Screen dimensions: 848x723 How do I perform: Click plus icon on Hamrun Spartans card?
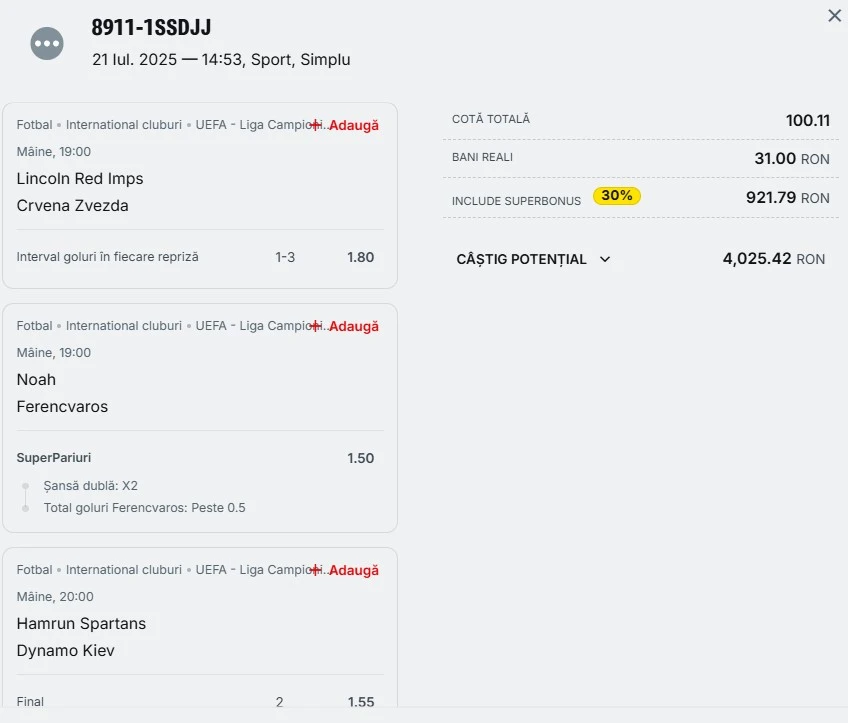click(316, 571)
